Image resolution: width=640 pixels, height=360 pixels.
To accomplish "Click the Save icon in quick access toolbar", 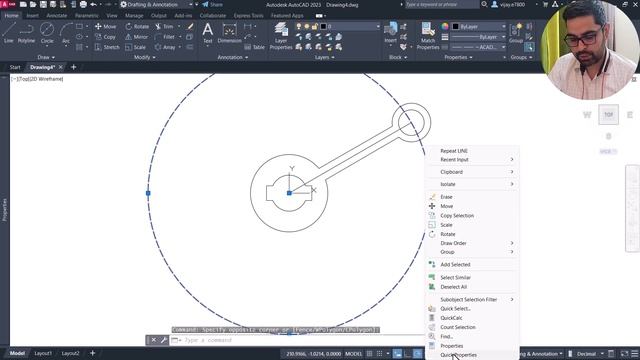I will pos(43,4).
